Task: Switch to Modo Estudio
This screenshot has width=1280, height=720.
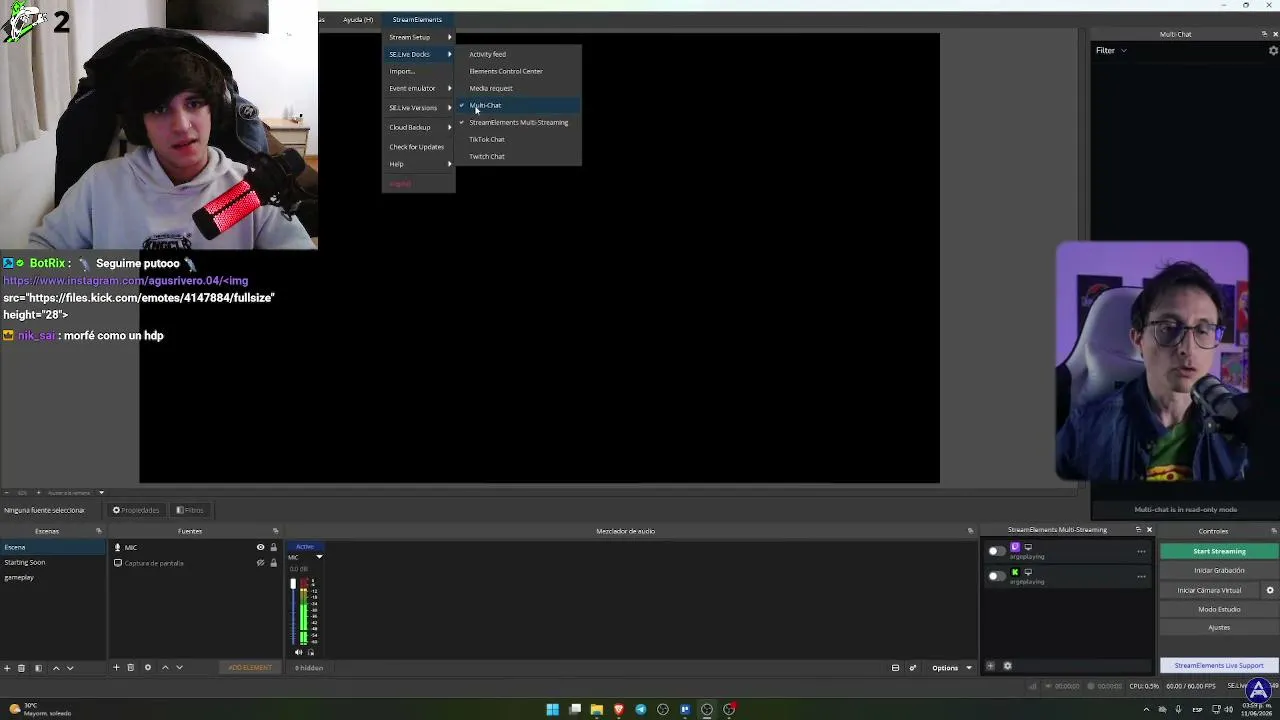Action: [x=1219, y=609]
